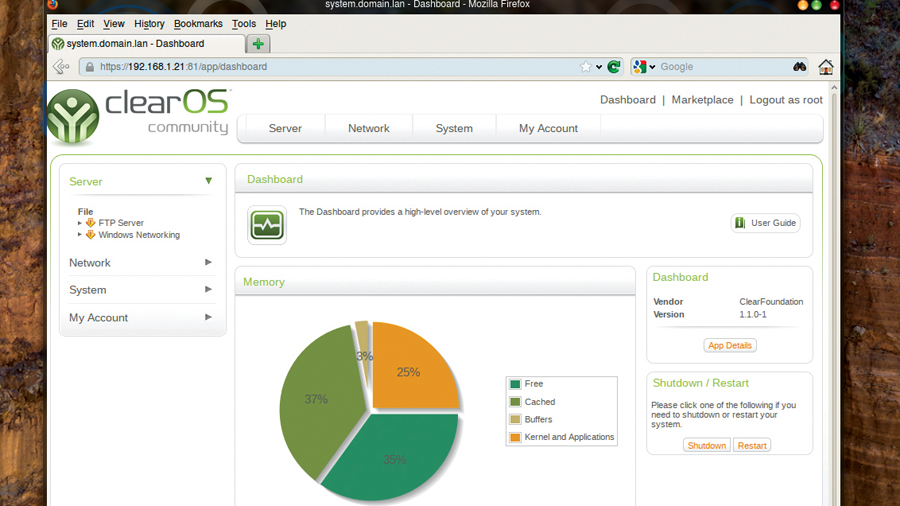Click the Version value 1.1.0-1
This screenshot has width=900, height=506.
coord(752,314)
